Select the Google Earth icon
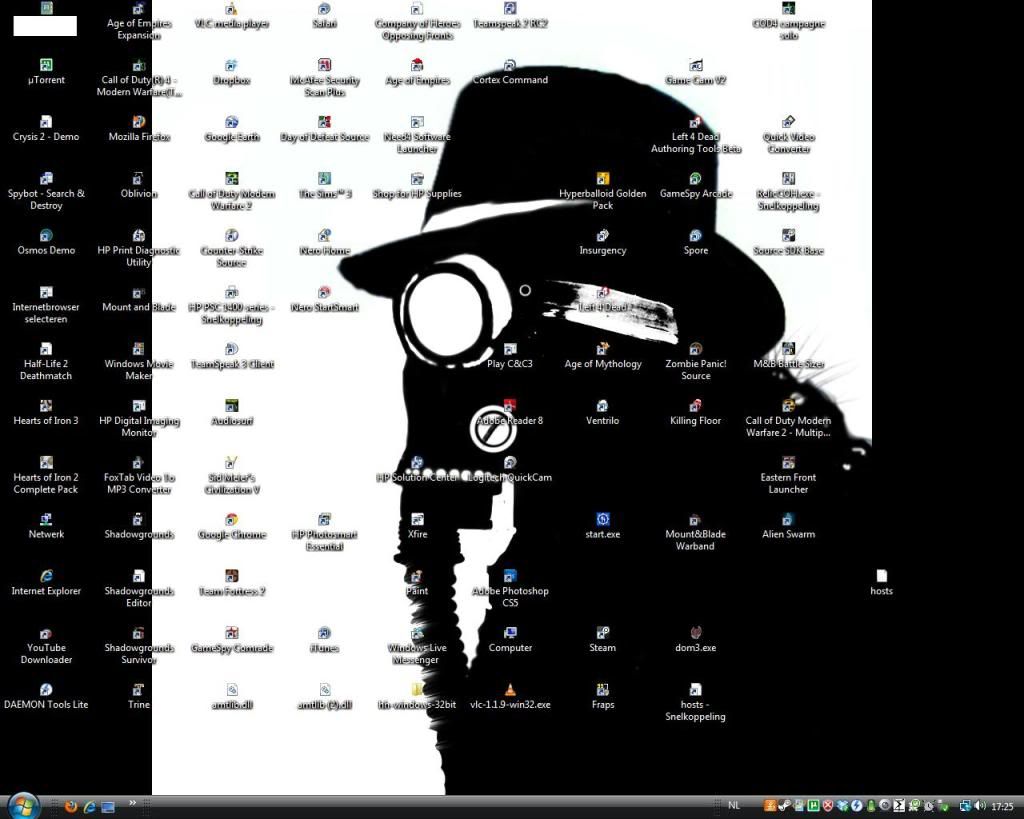The image size is (1024, 819). coord(231,129)
